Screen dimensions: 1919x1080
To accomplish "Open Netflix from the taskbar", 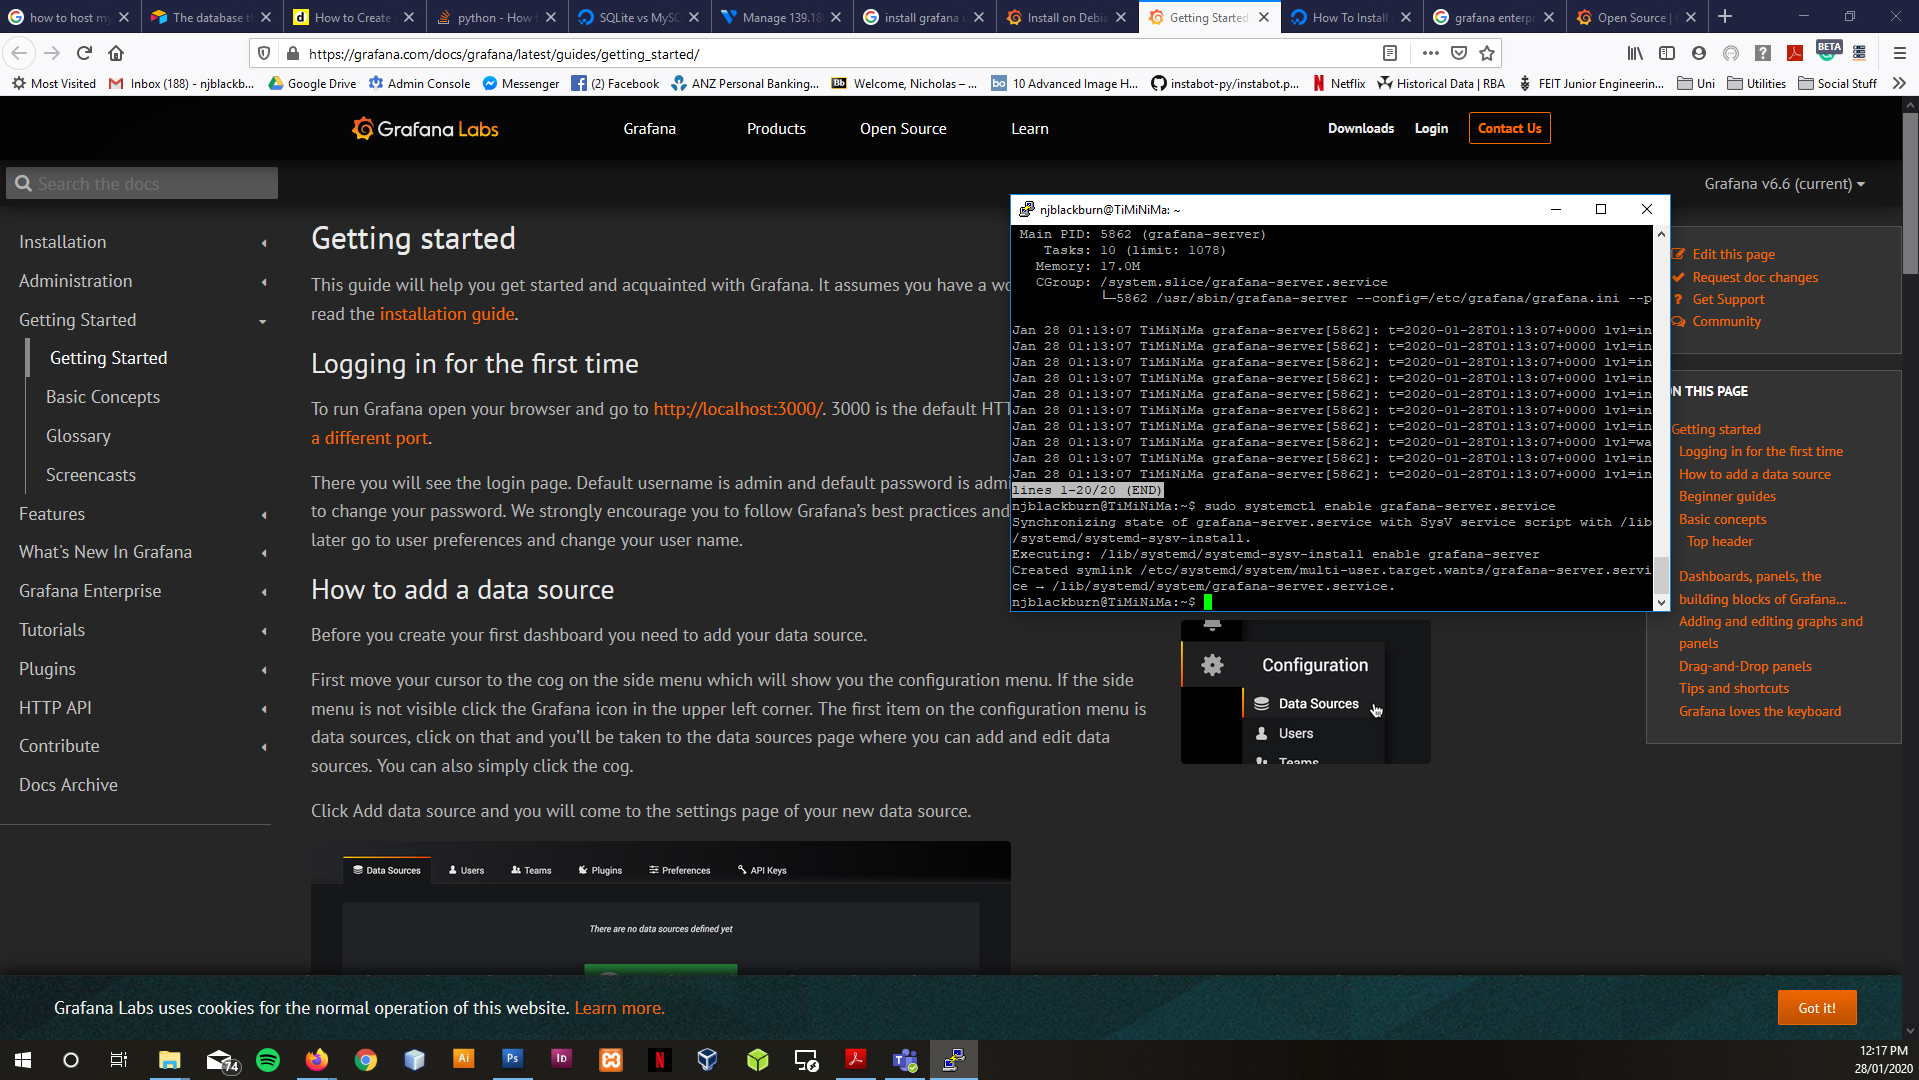I will click(659, 1060).
